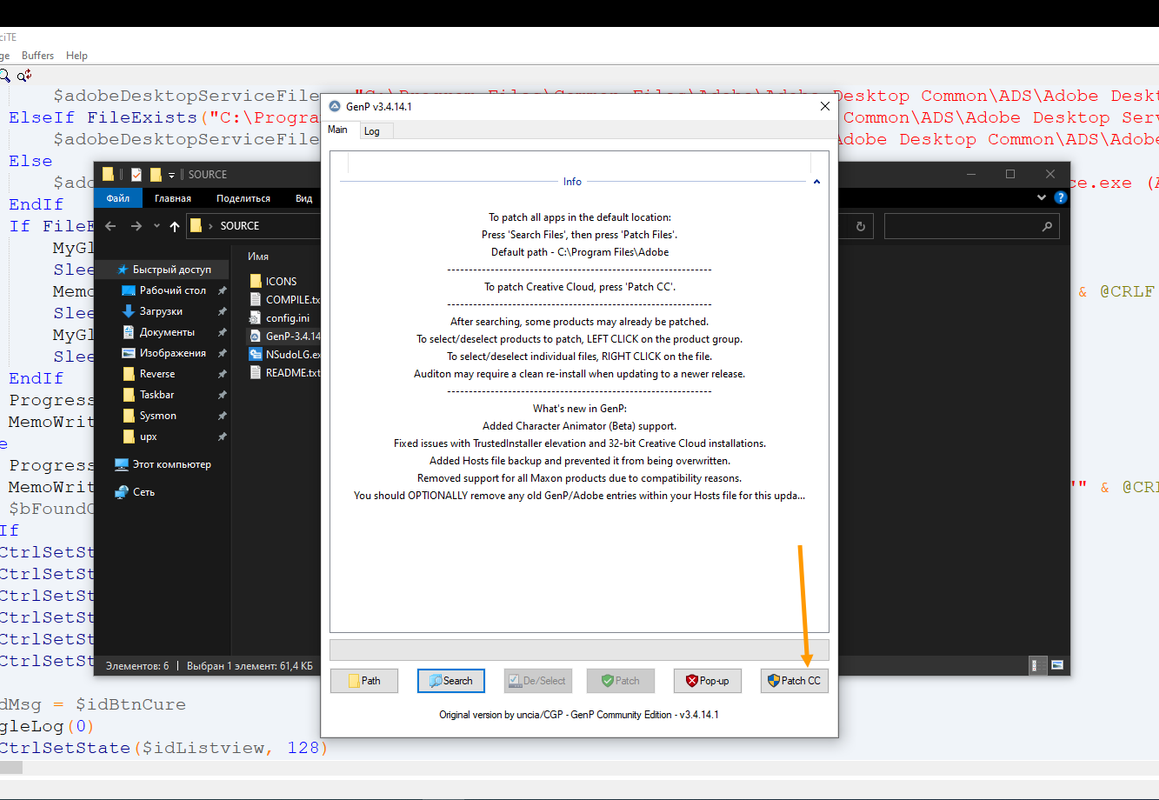Select the COMPILE.txt file
Viewport: 1159px width, 800px height.
tap(283, 299)
